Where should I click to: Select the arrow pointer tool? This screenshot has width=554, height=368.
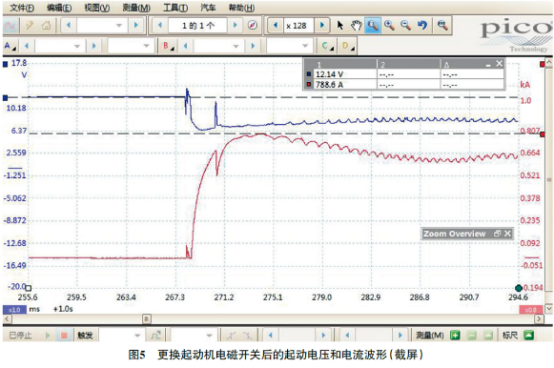pyautogui.click(x=340, y=25)
